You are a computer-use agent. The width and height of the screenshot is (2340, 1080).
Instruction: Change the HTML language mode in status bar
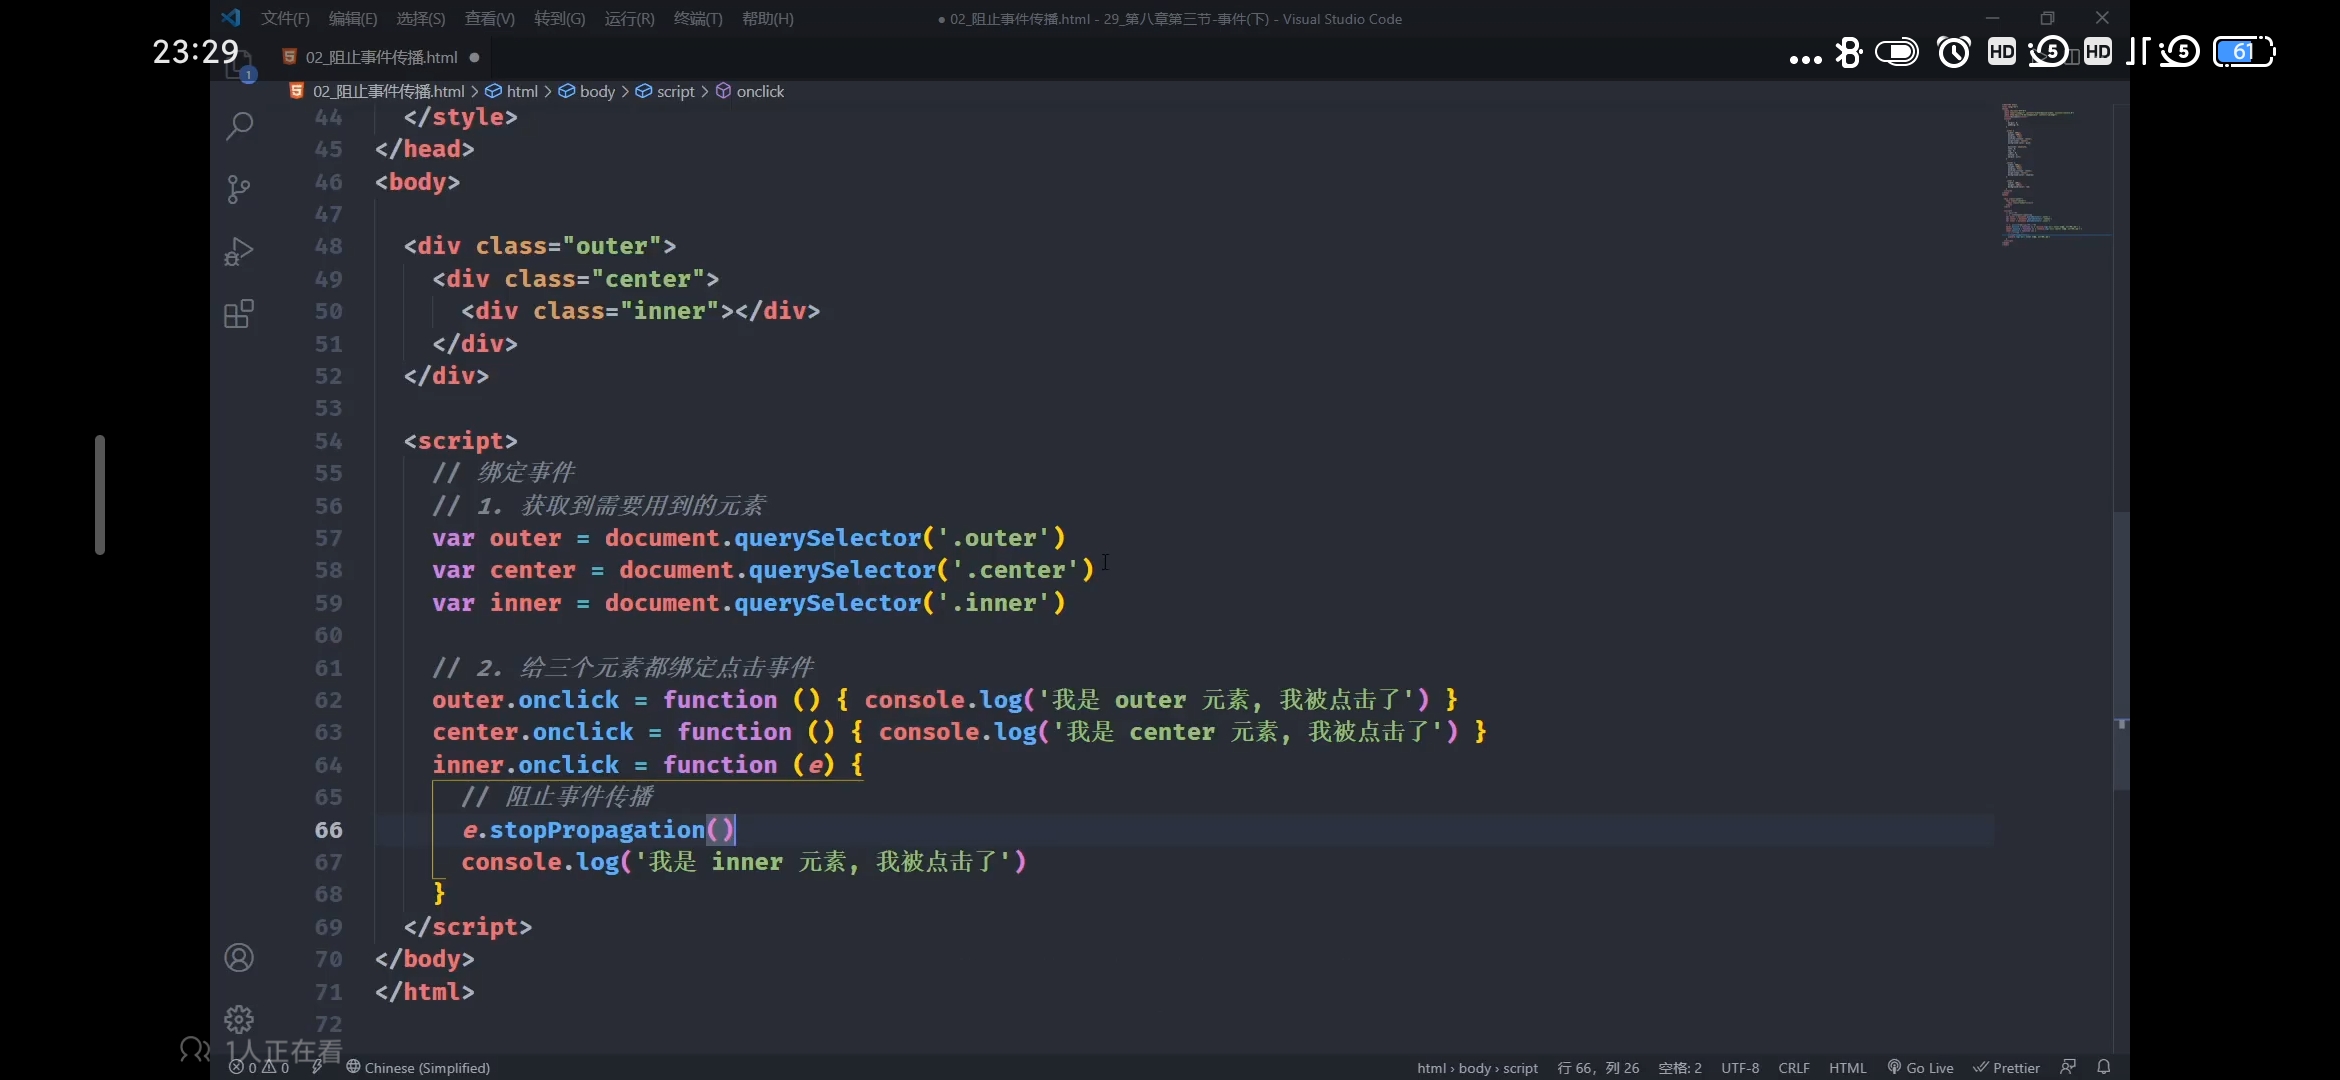(x=1847, y=1067)
